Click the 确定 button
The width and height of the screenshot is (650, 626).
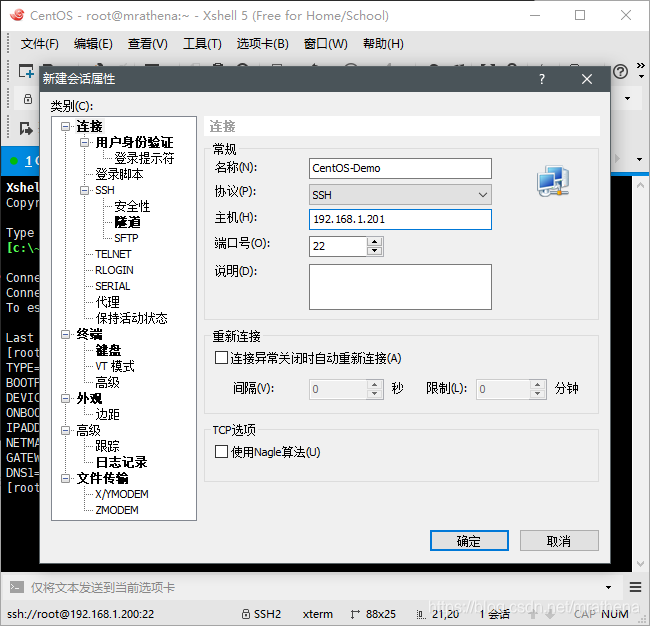click(x=469, y=541)
